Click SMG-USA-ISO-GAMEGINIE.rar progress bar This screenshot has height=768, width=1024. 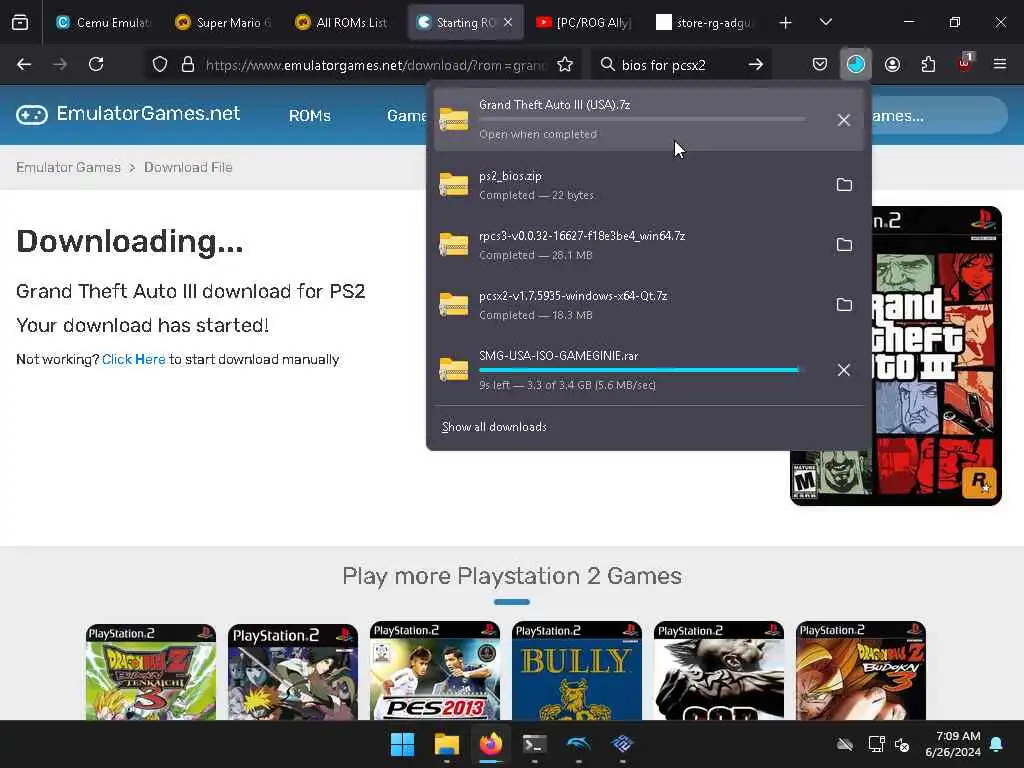(x=642, y=370)
